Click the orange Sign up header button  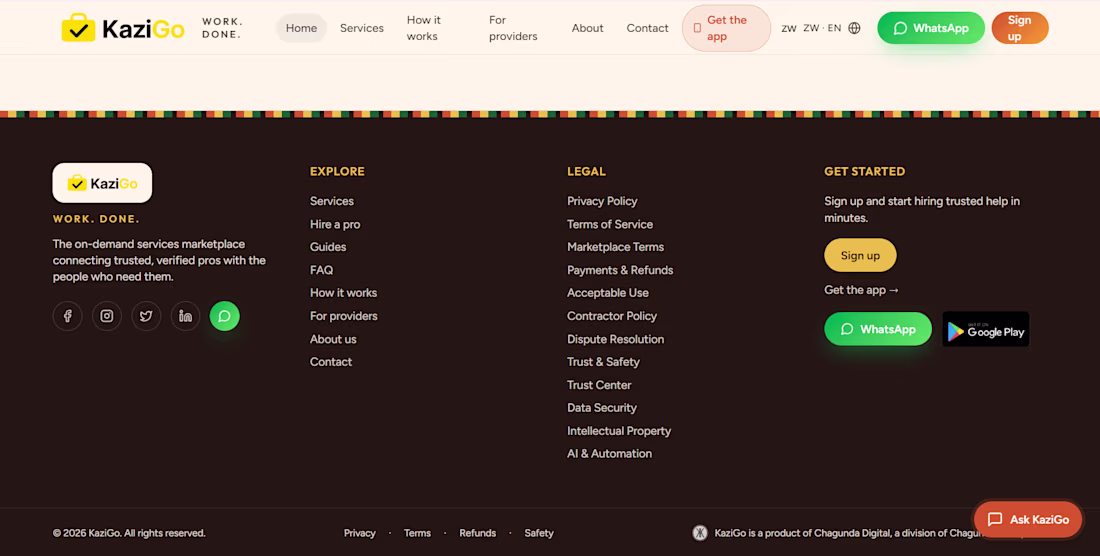pos(1019,28)
